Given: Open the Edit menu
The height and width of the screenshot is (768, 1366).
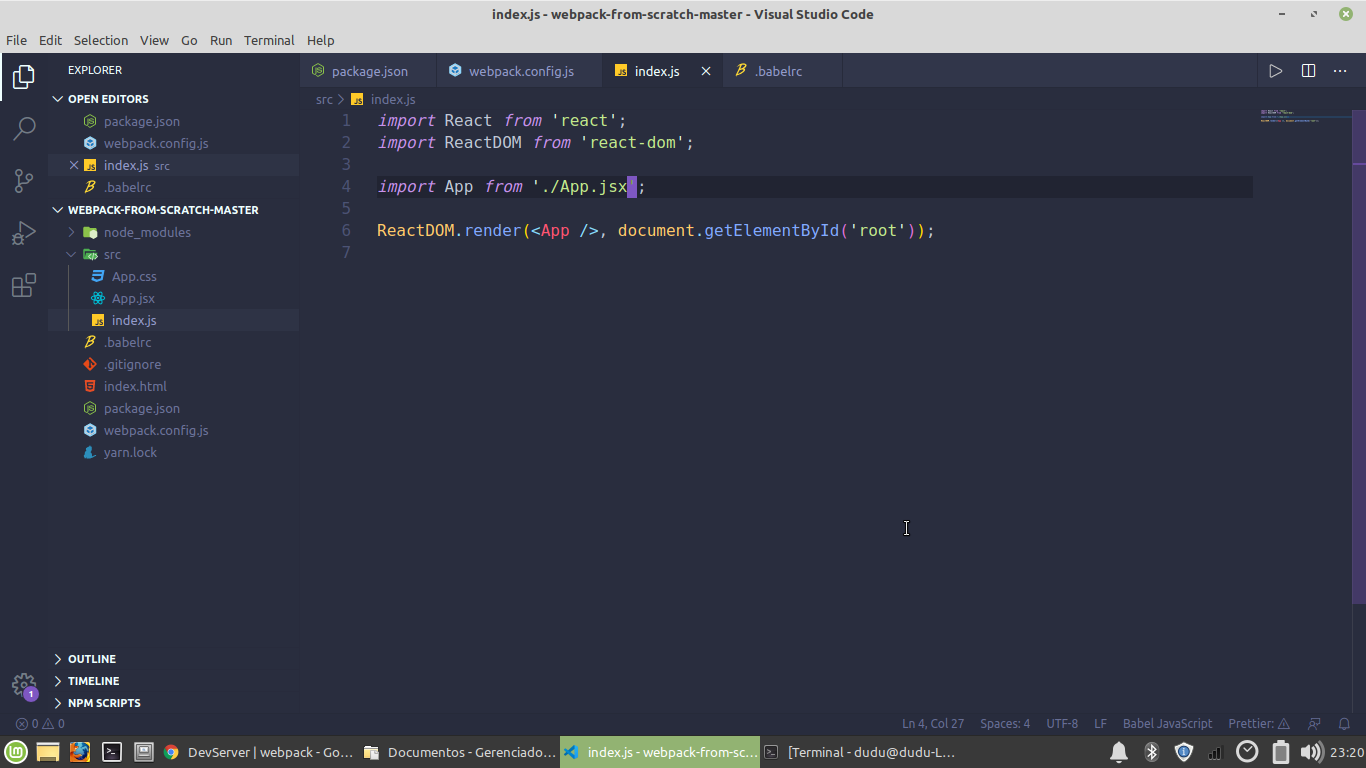Looking at the screenshot, I should [x=50, y=40].
